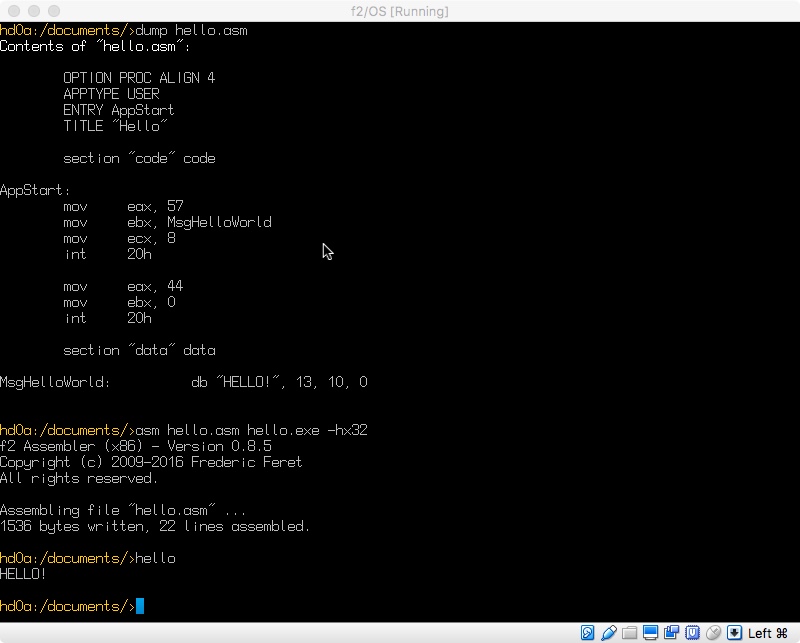Click the blinking cursor at the prompt
Image resolution: width=800 pixels, height=643 pixels.
(140, 606)
